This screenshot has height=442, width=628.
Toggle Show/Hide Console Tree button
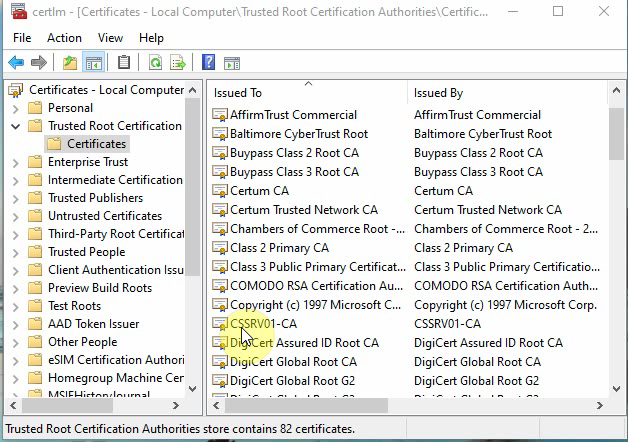tap(93, 63)
